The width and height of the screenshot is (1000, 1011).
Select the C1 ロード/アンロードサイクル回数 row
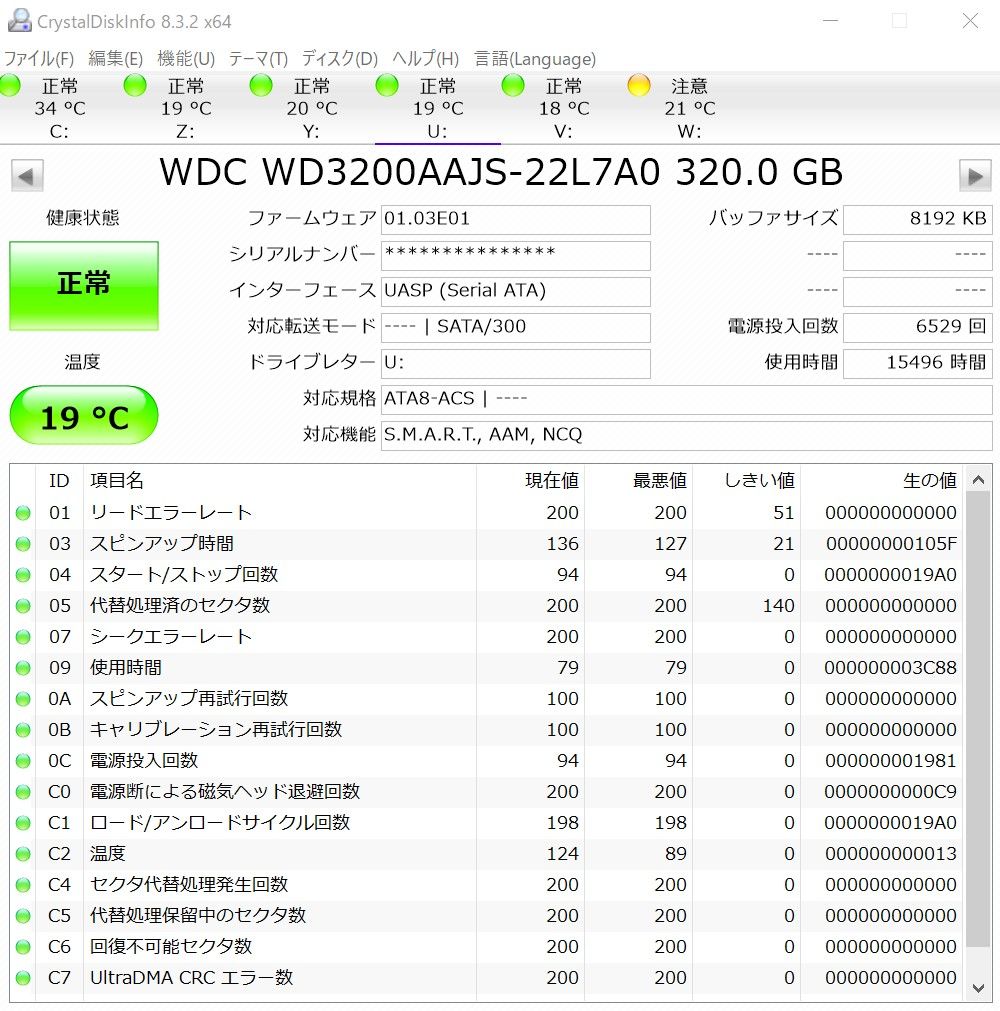(487, 822)
